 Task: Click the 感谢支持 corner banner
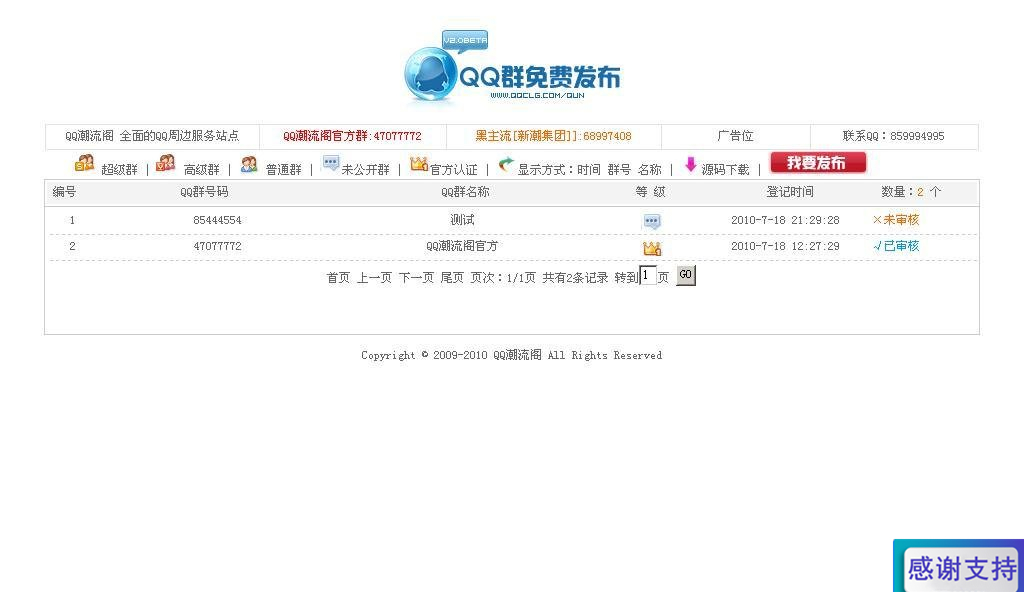coord(959,566)
